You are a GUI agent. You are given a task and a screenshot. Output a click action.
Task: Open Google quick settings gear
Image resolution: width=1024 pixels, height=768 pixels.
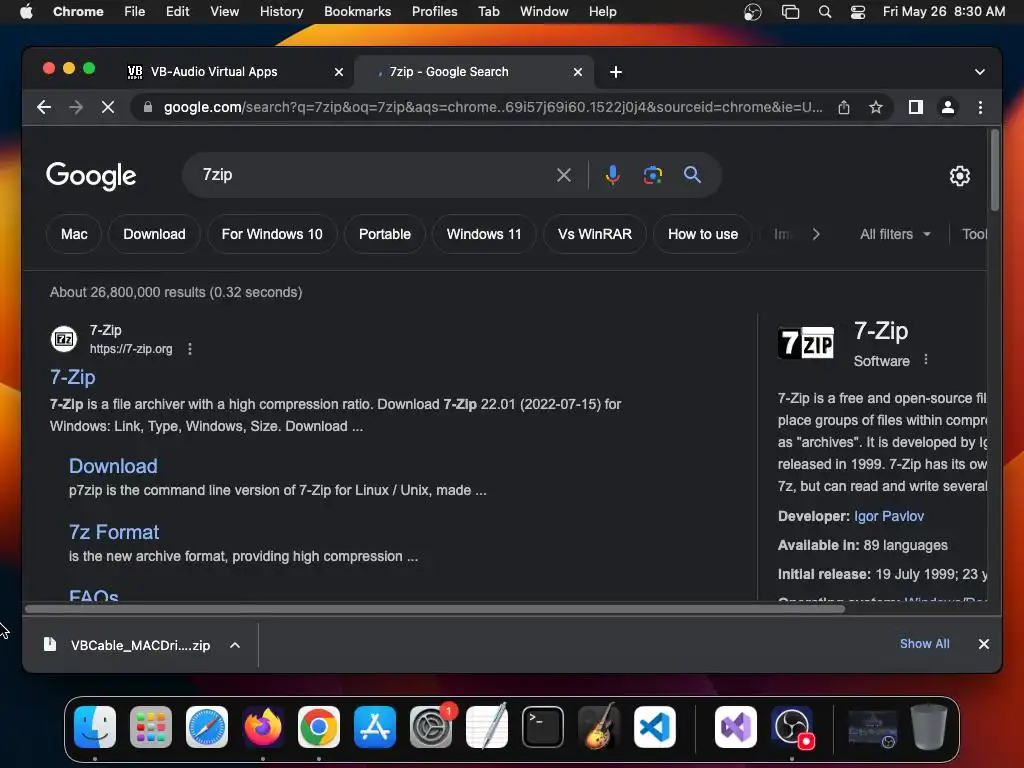(959, 176)
